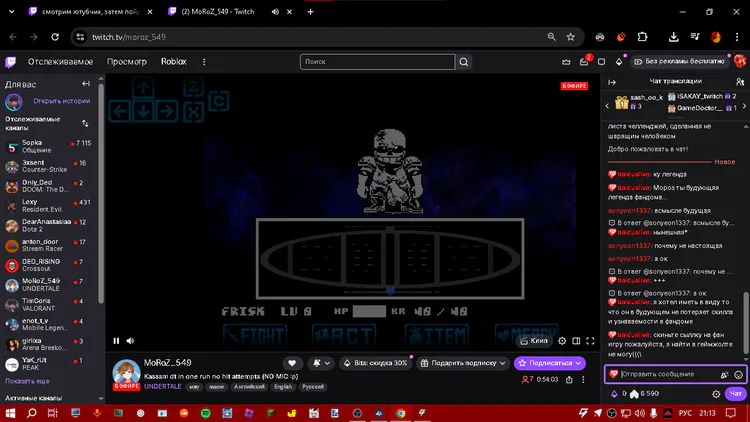Open the Roblox navigation tab
This screenshot has height=422, width=750.
pos(174,62)
